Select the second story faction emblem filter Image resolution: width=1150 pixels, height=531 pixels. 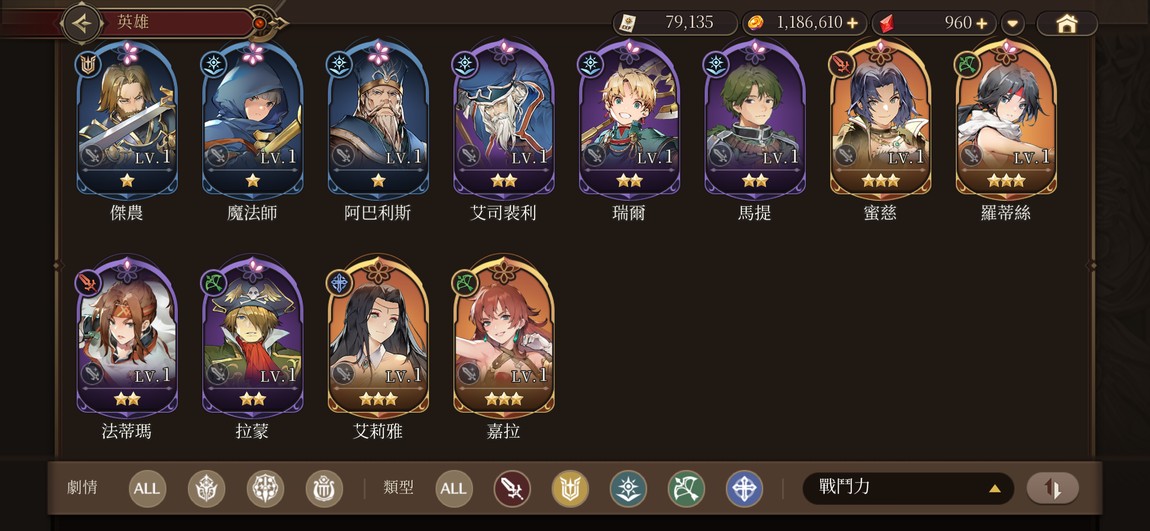265,489
